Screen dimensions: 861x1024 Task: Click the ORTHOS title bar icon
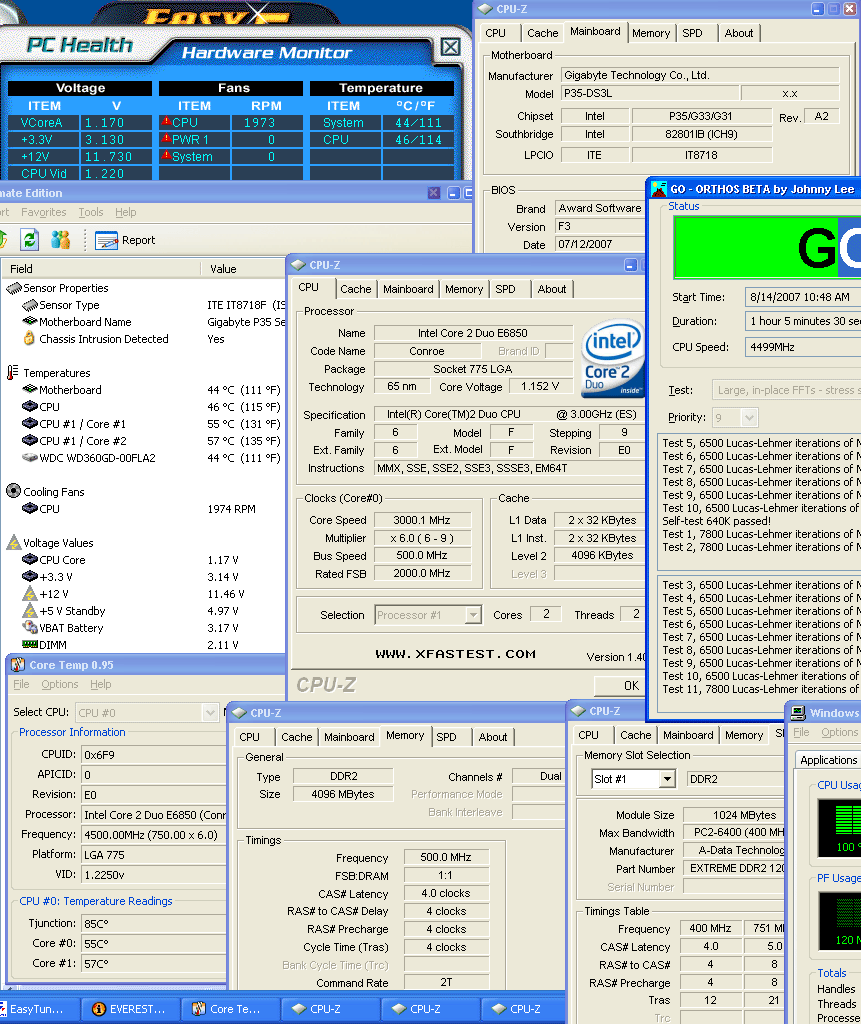click(658, 189)
